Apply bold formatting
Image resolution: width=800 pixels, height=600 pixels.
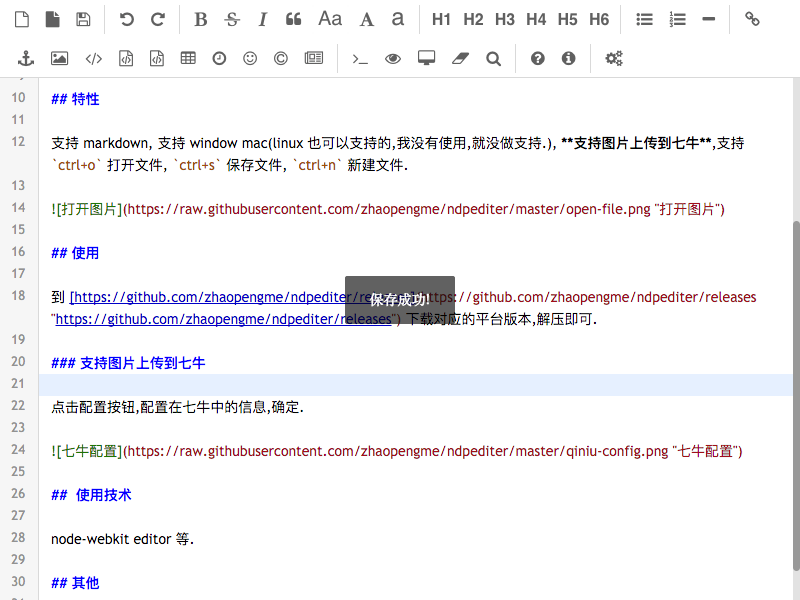[x=201, y=19]
